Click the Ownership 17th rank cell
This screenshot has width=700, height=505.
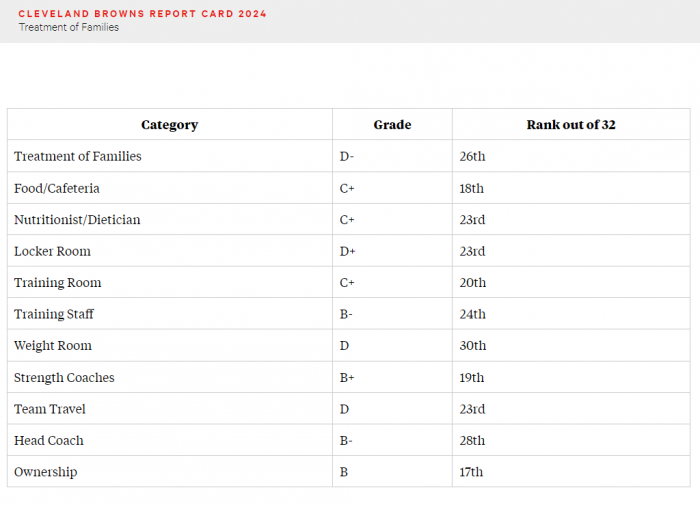(571, 472)
